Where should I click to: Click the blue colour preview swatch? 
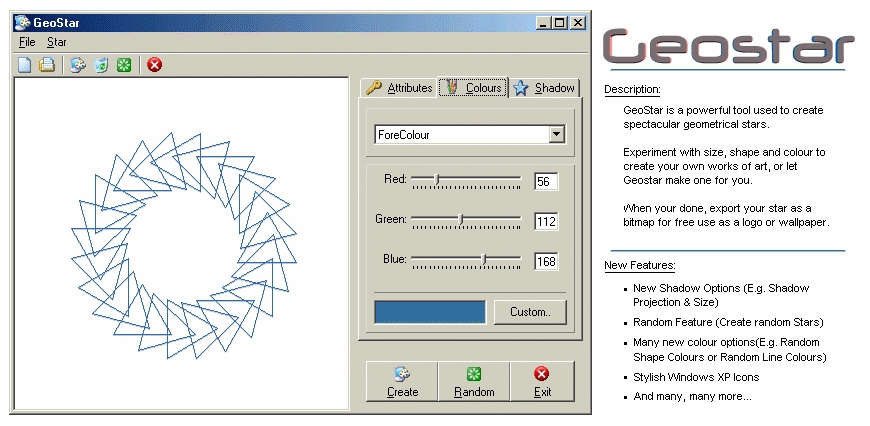click(x=430, y=311)
